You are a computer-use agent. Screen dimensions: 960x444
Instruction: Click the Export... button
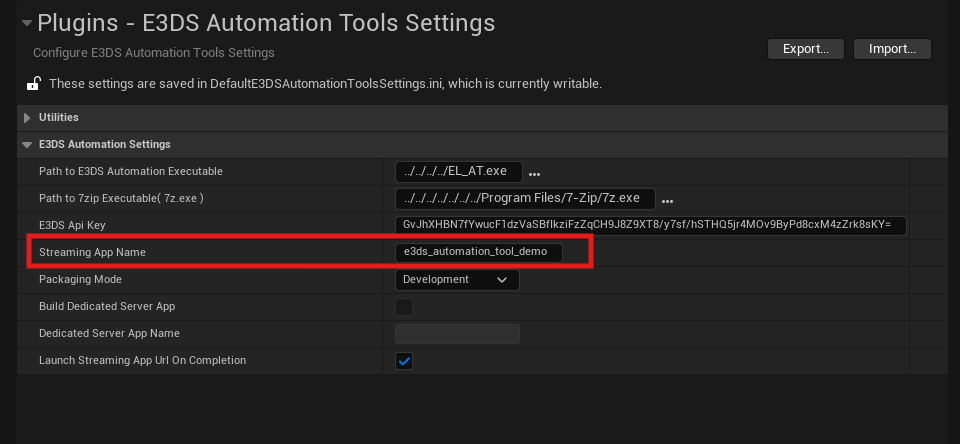[806, 49]
